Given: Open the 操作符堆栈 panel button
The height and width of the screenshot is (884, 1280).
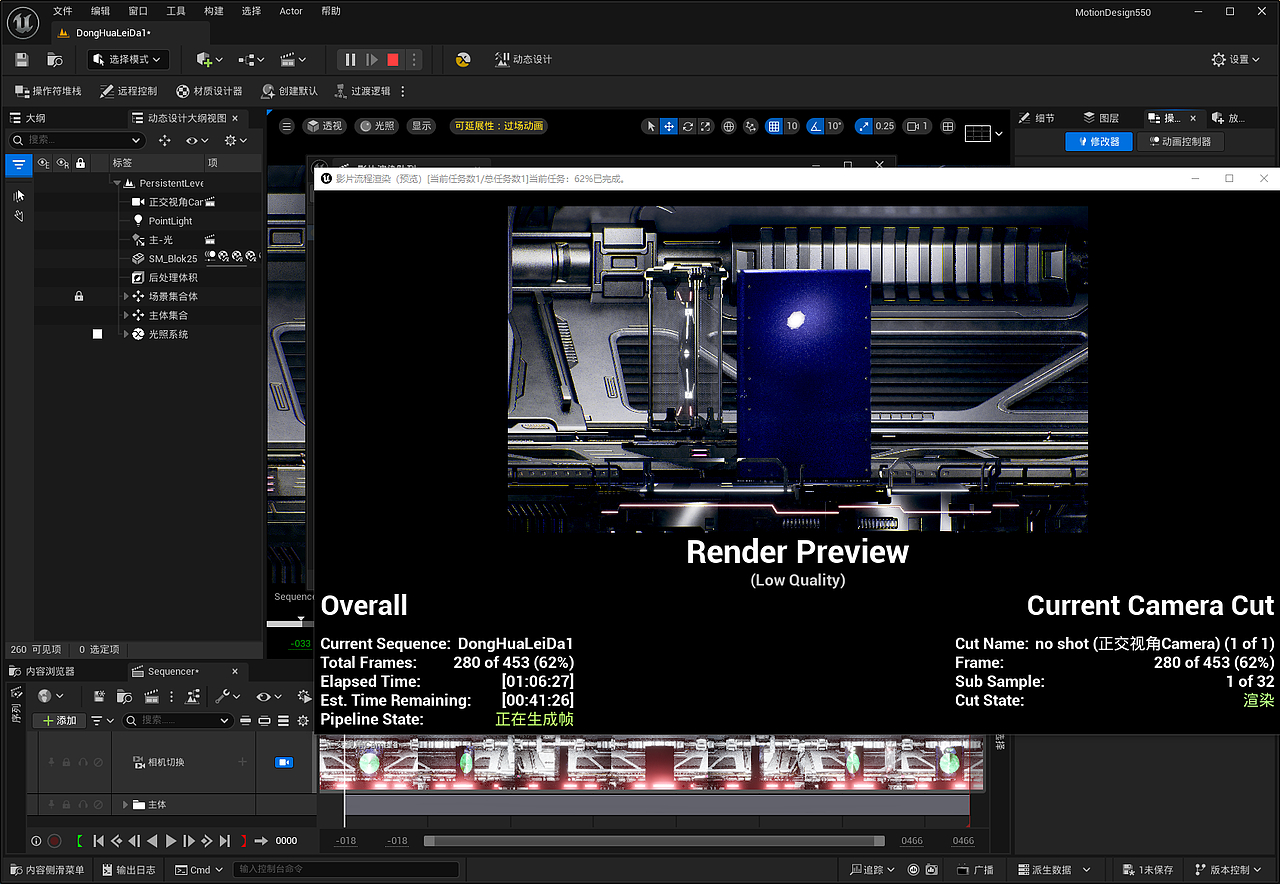Looking at the screenshot, I should pyautogui.click(x=48, y=91).
